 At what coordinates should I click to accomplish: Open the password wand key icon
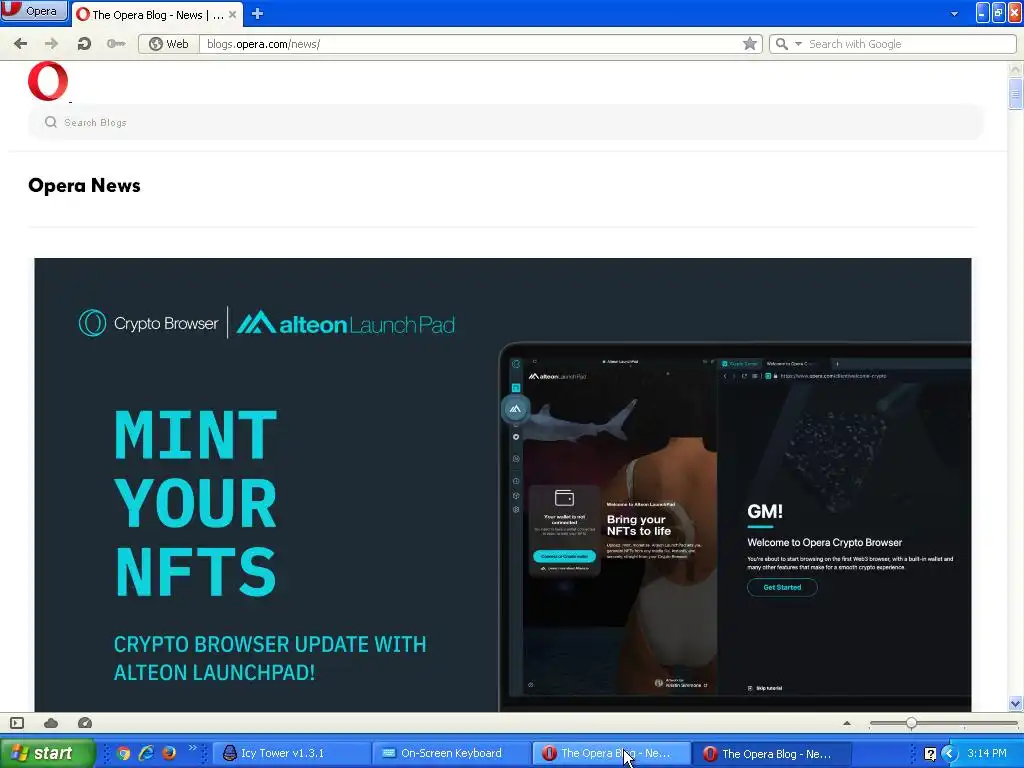coord(116,44)
